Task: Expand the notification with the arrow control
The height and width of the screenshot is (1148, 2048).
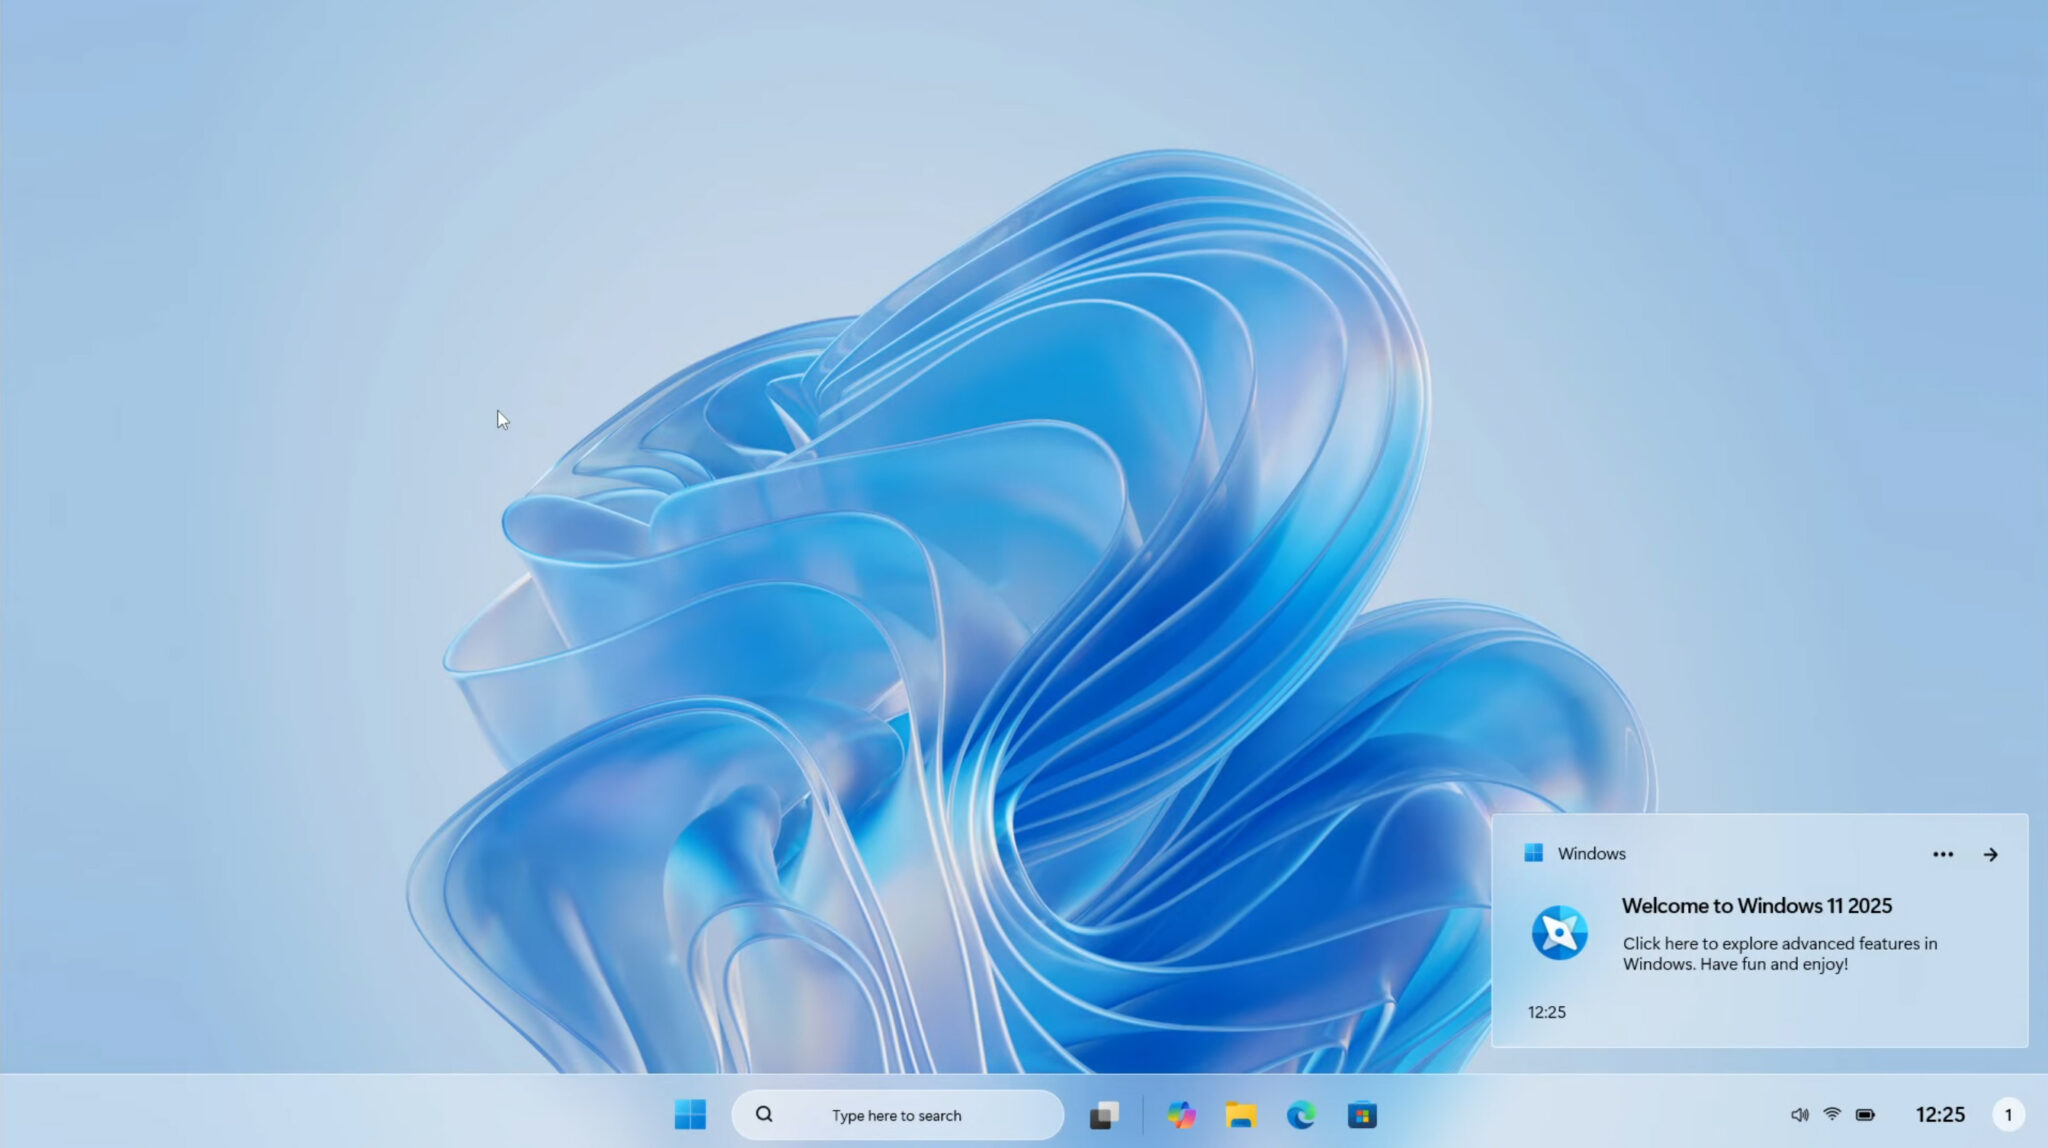Action: [x=1991, y=854]
